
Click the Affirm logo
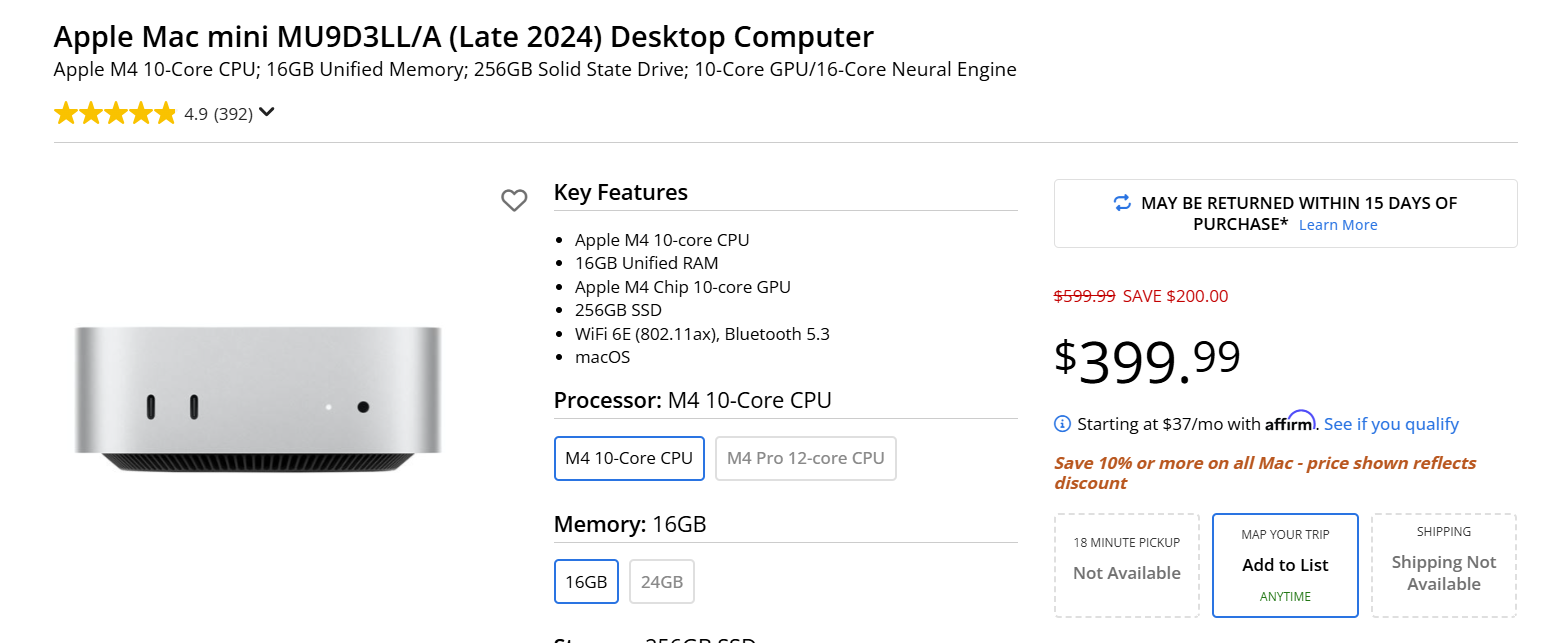tap(1290, 422)
